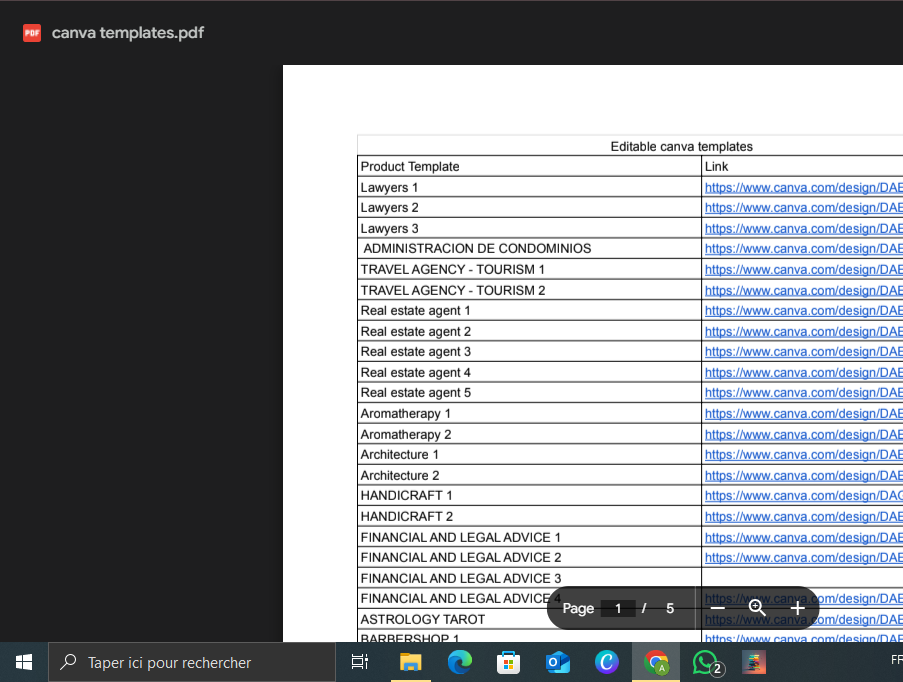The image size is (903, 682).
Task: Zoom in with the plus icon
Action: point(797,608)
